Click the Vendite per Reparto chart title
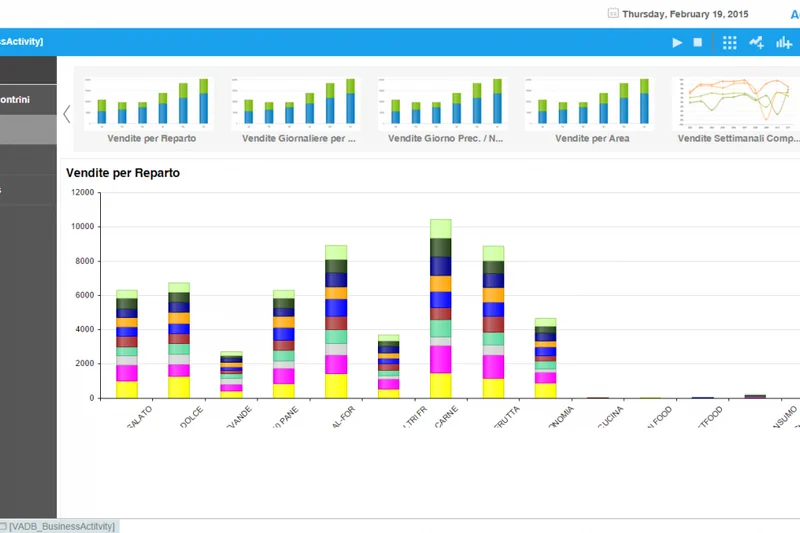 click(123, 173)
